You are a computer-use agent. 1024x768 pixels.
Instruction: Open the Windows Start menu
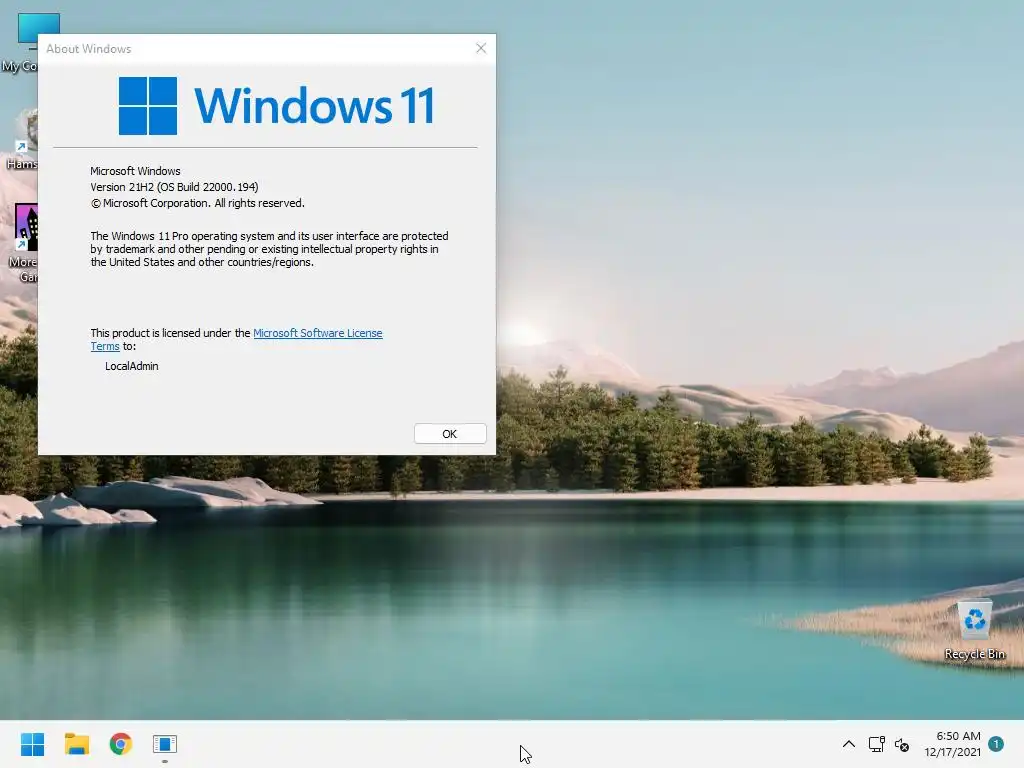pyautogui.click(x=32, y=744)
